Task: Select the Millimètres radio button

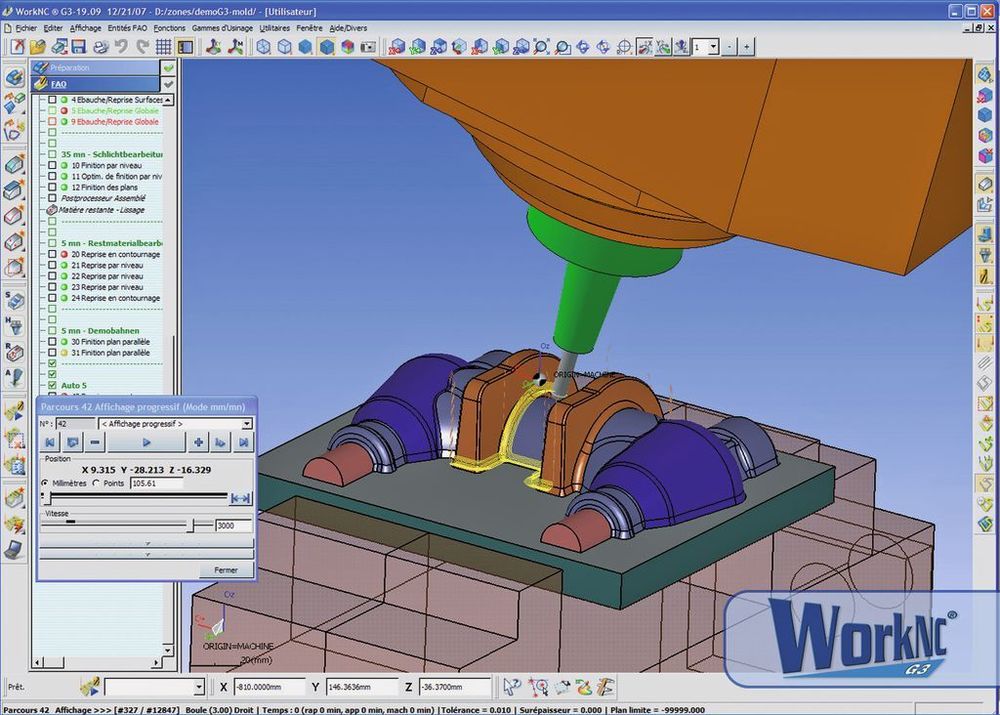Action: (x=45, y=483)
